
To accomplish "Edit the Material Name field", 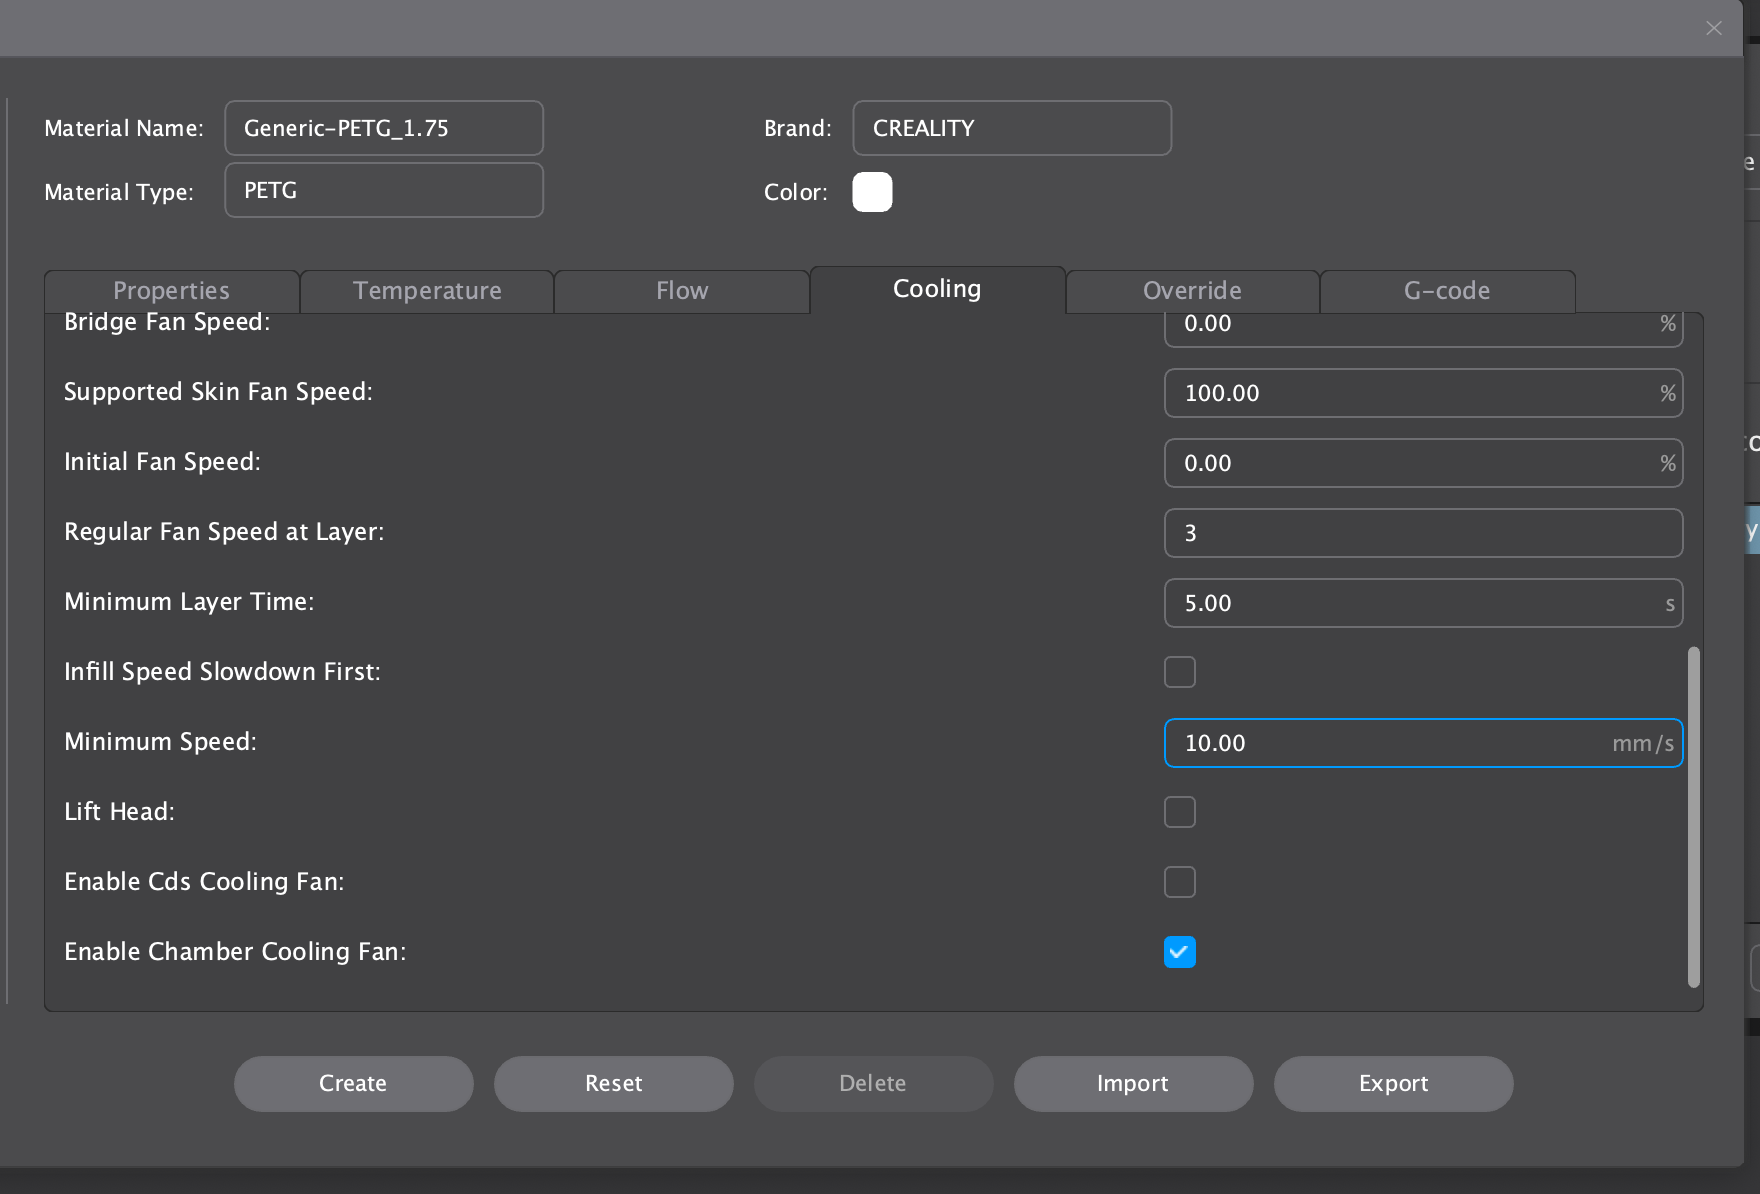I will (384, 128).
